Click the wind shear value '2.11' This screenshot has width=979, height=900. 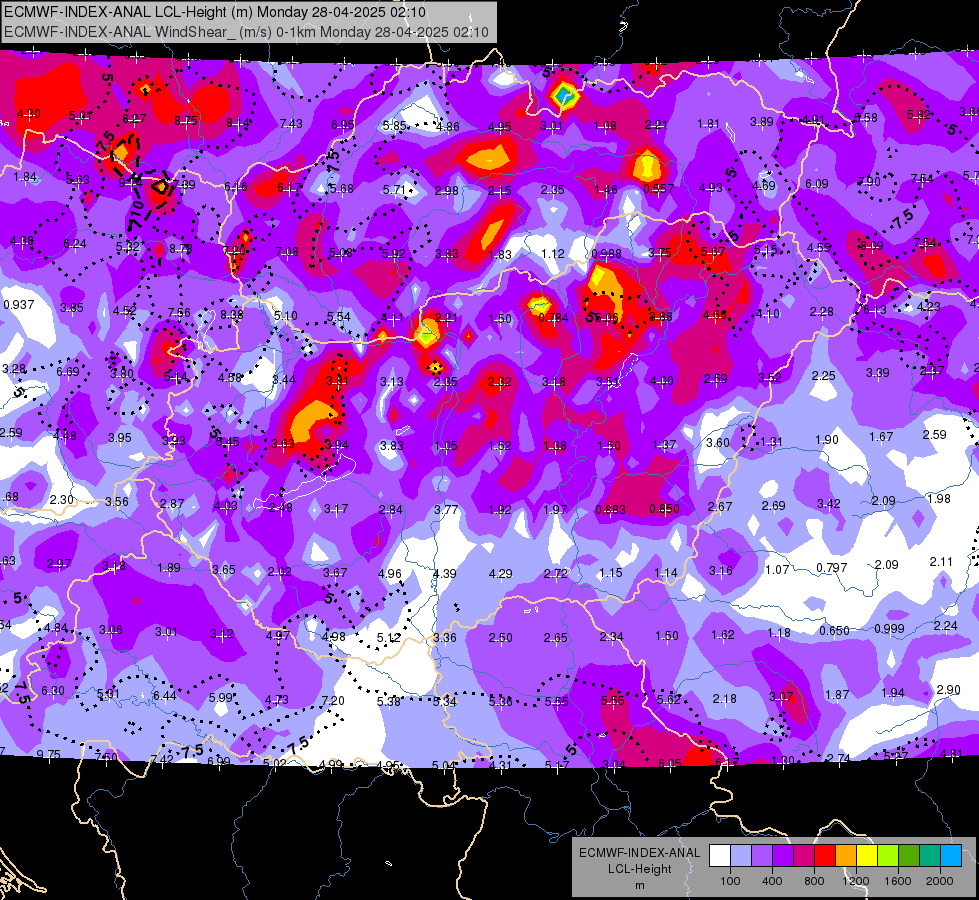point(941,562)
